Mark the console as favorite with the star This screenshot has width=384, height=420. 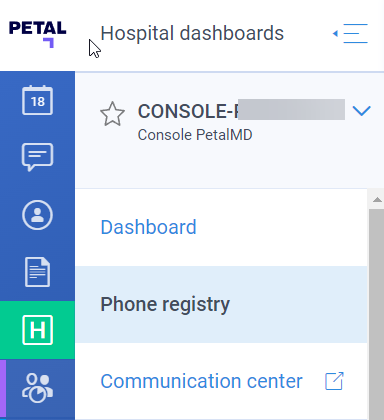coord(112,114)
